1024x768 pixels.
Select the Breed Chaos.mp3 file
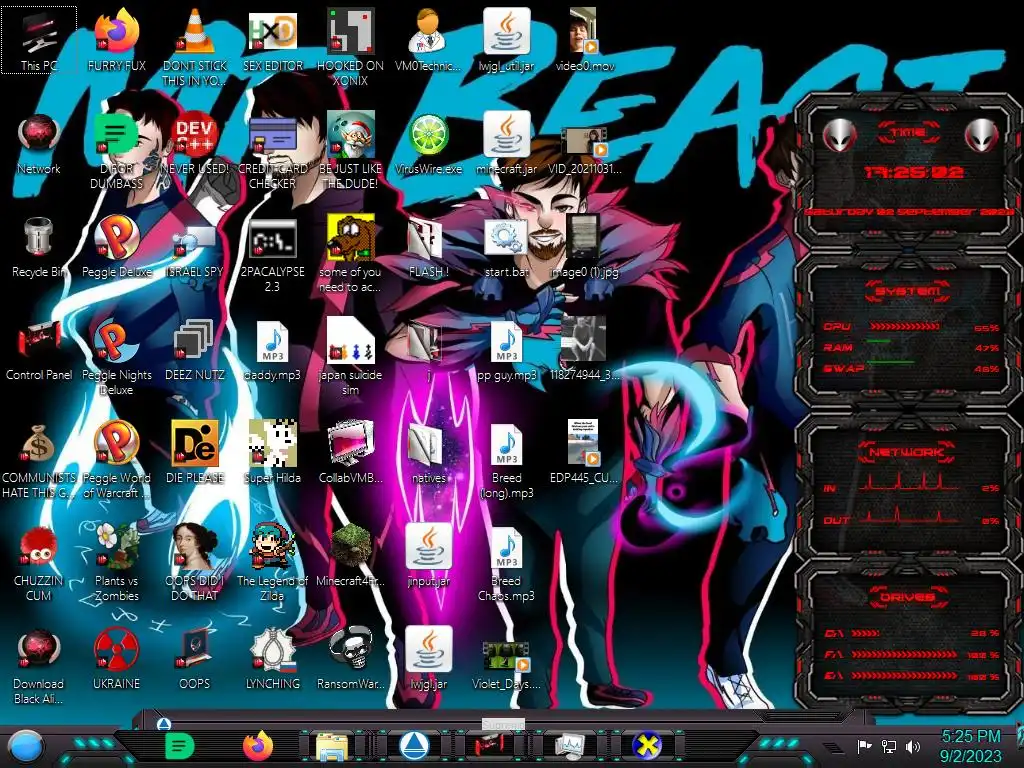[506, 563]
